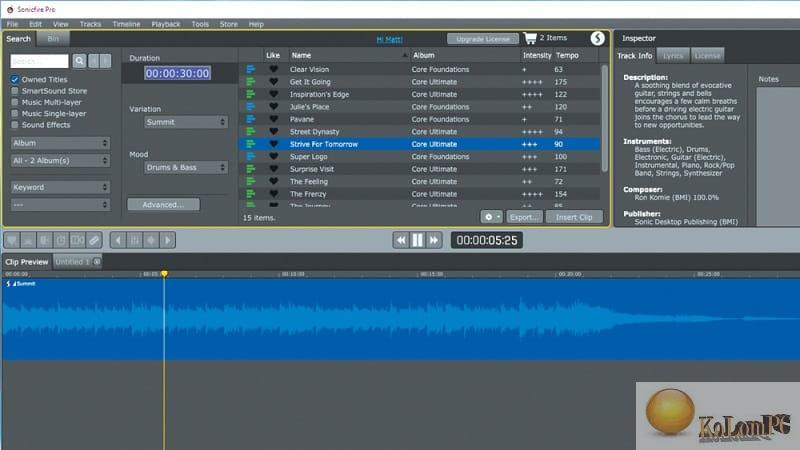Click the Insert Clip button

click(x=574, y=217)
